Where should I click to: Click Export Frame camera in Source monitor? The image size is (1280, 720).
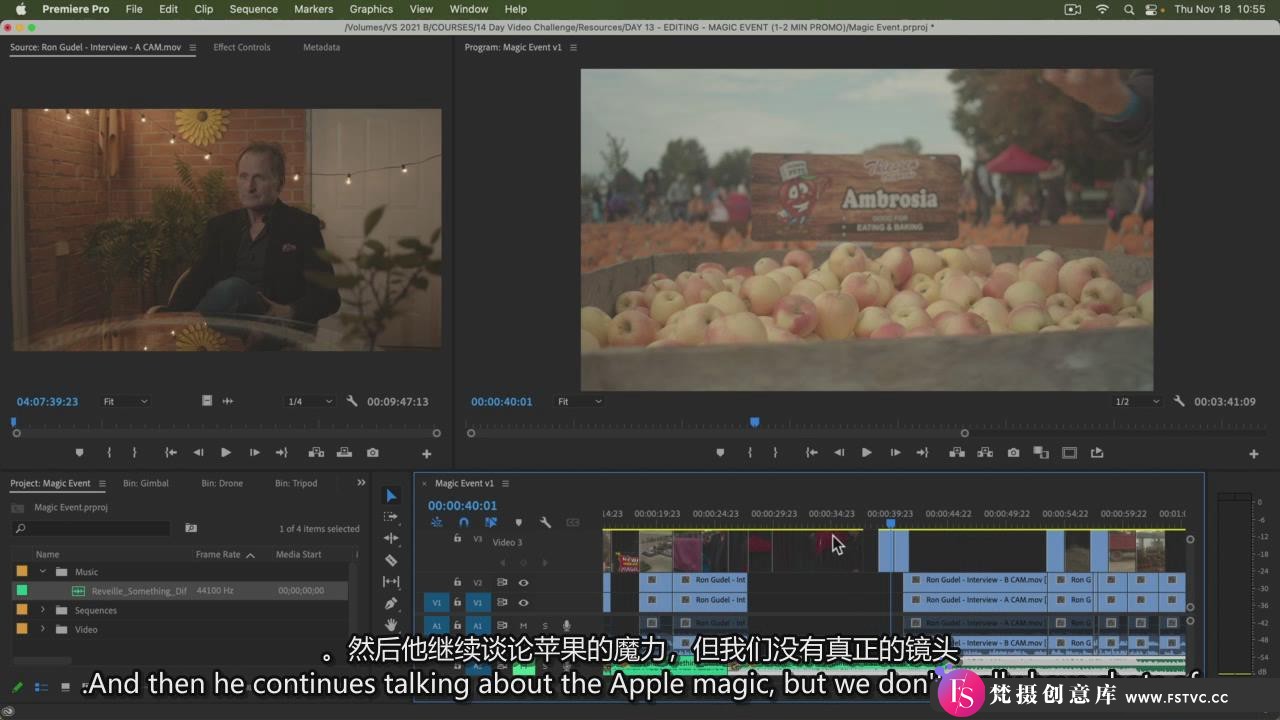[373, 453]
